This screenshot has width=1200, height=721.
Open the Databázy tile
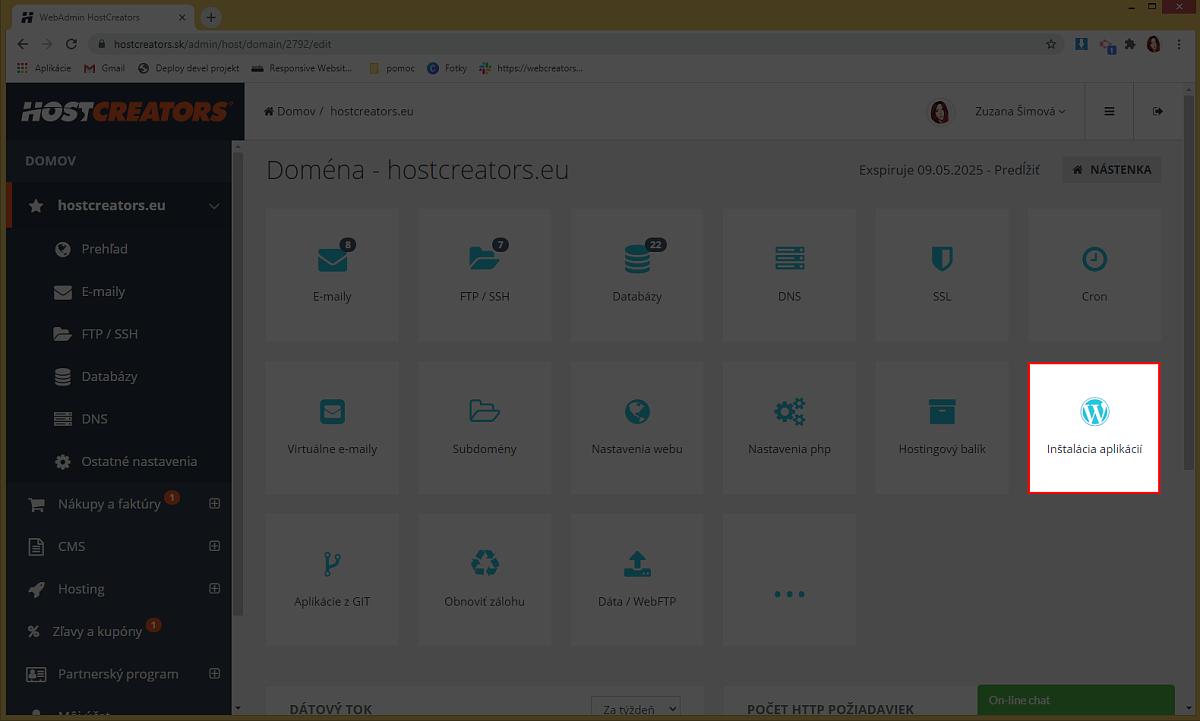[x=637, y=274]
